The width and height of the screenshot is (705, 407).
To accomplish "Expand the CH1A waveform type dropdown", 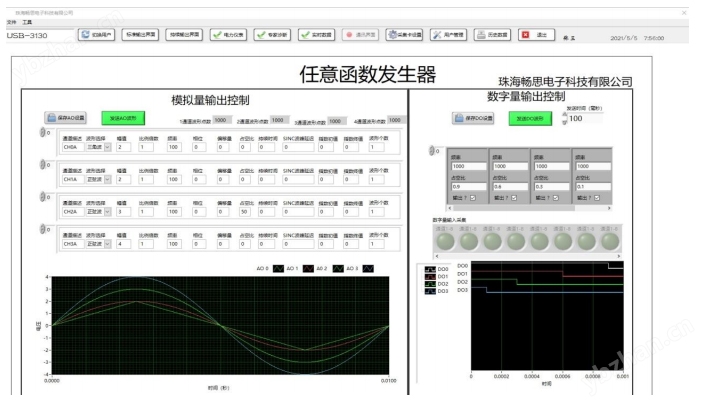I will point(97,180).
